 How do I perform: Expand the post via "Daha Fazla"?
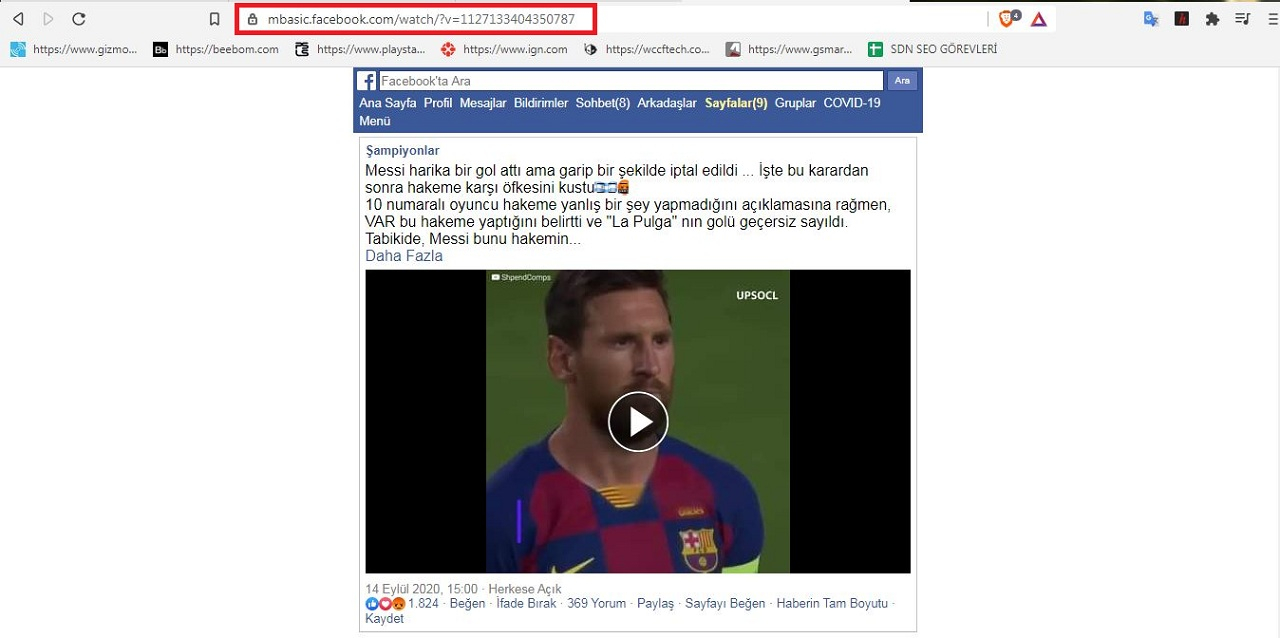pyautogui.click(x=403, y=255)
